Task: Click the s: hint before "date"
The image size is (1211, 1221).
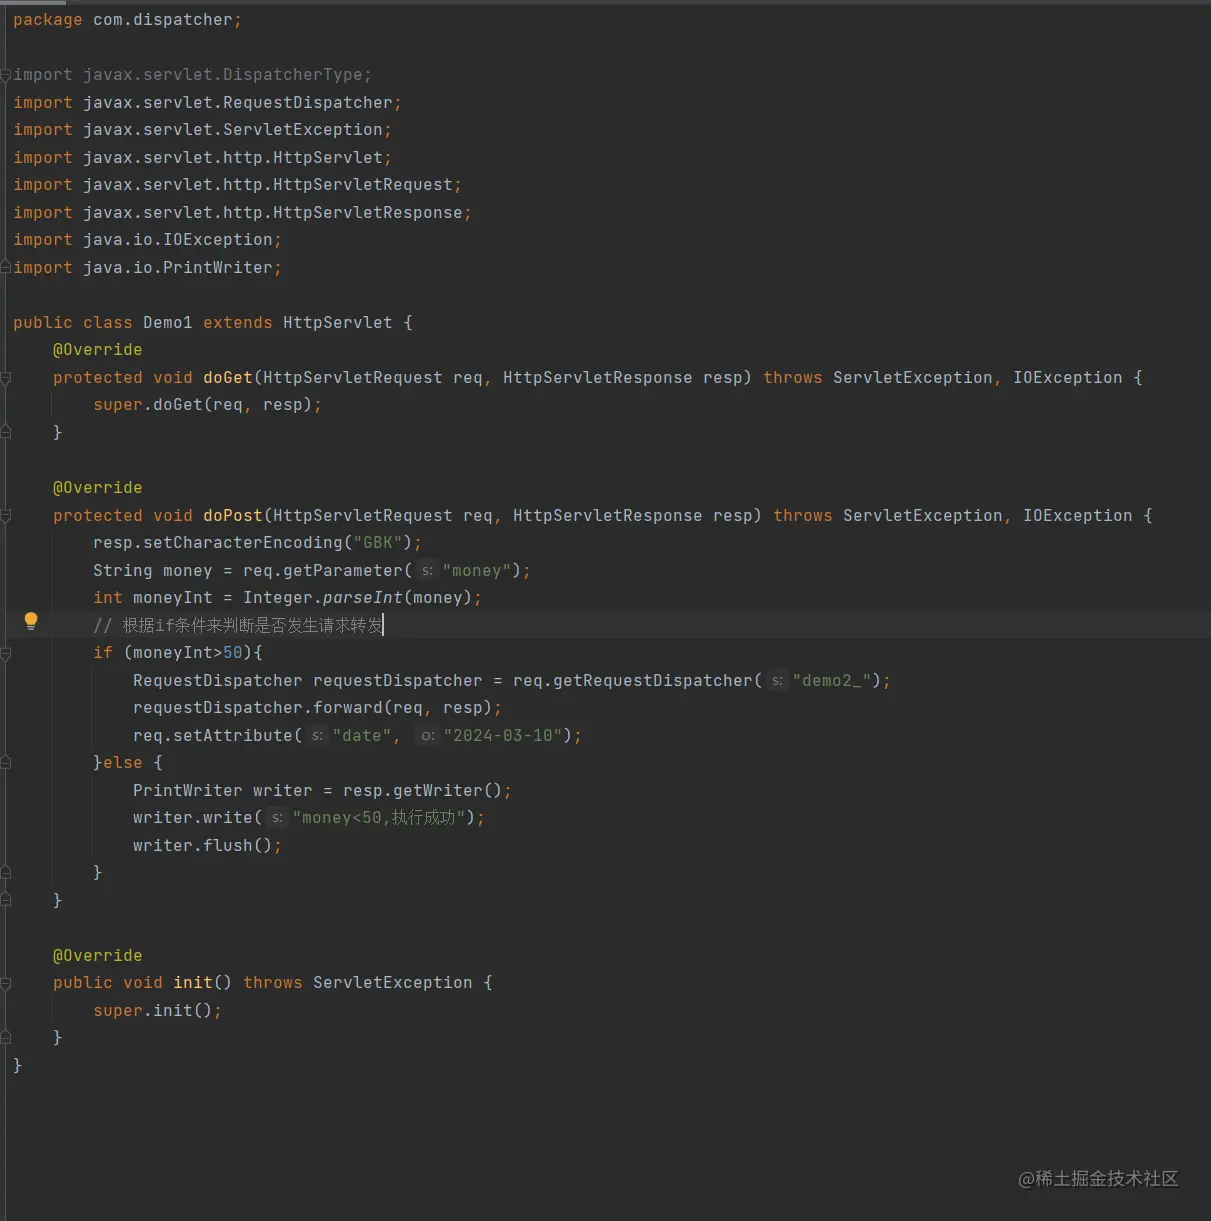Action: tap(317, 736)
